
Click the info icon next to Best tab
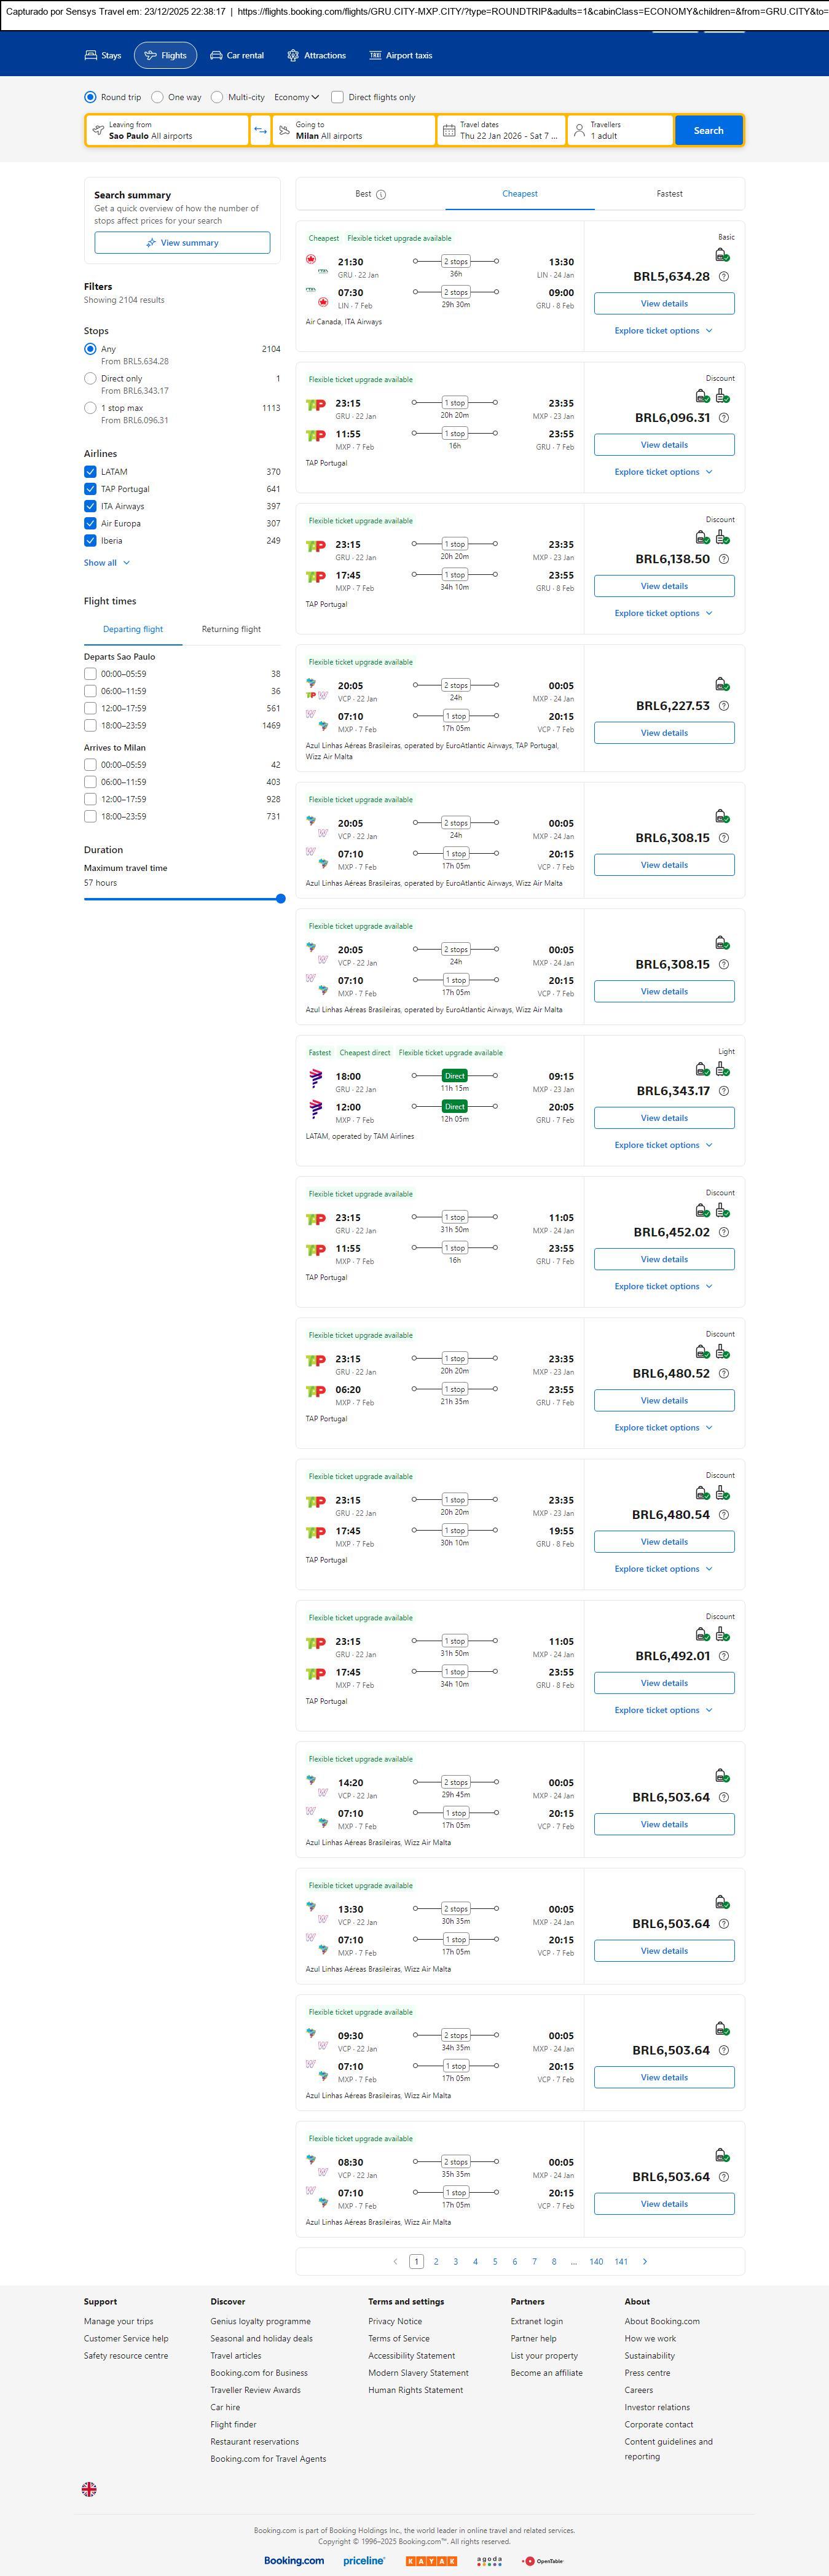(x=381, y=195)
